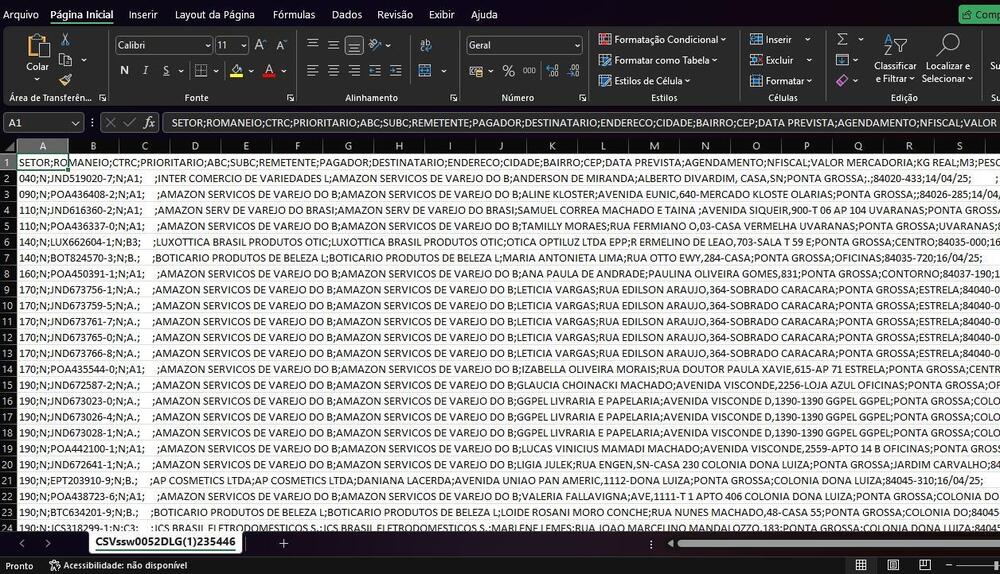1000x574 pixels.
Task: Open Classificar e Filtrar
Action: [895, 59]
